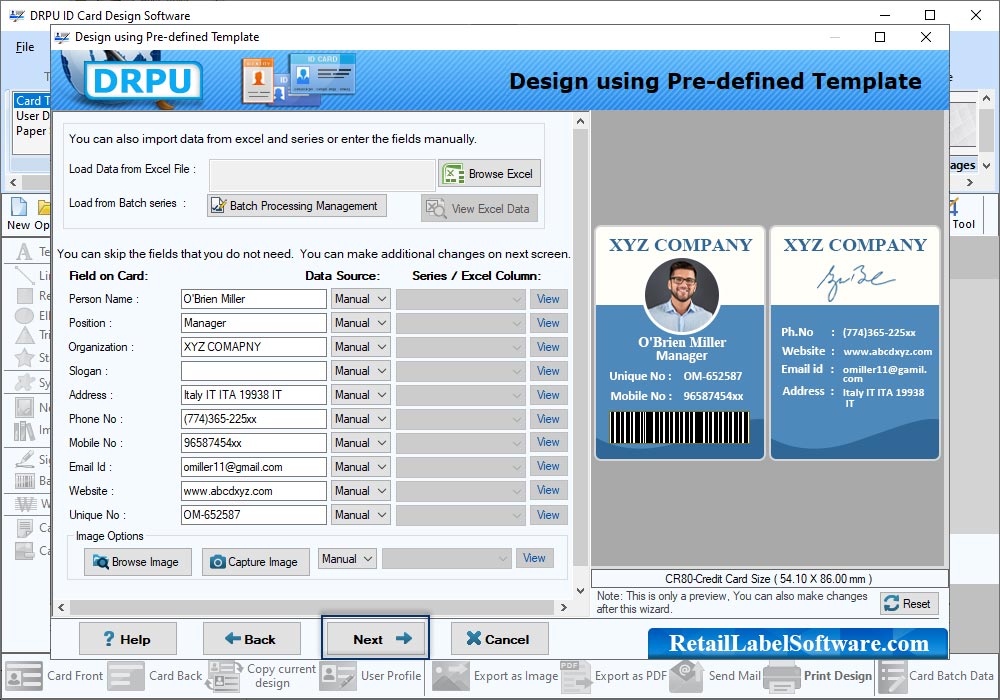Open User Profile in the bottom toolbar

371,676
